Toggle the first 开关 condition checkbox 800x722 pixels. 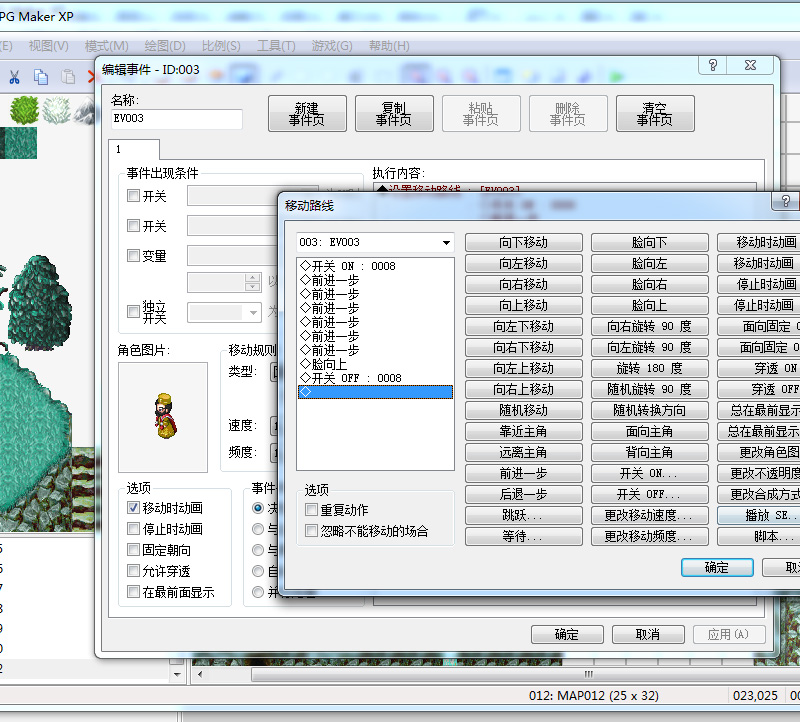click(133, 195)
